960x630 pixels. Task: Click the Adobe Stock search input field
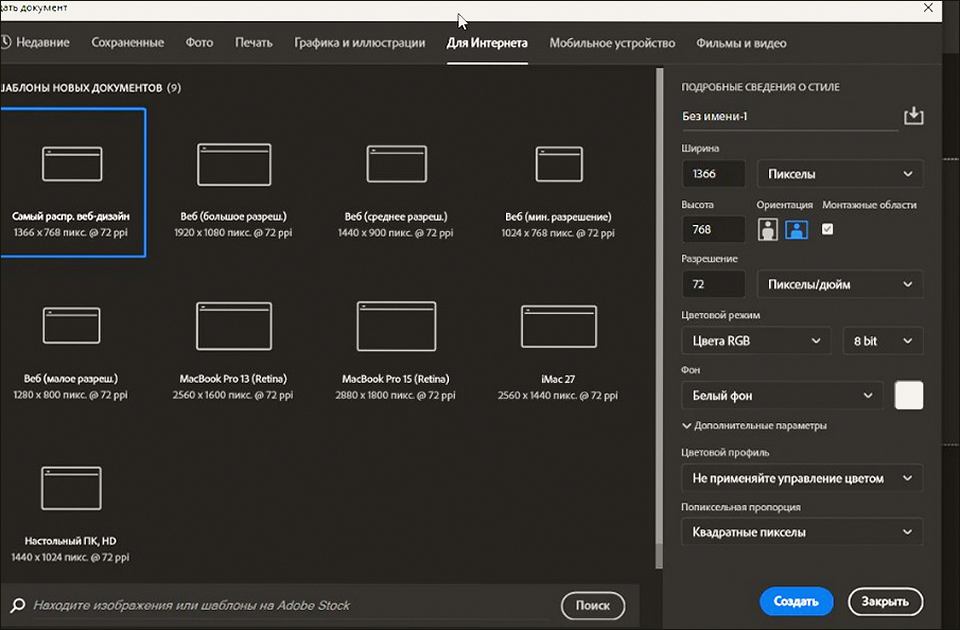click(x=293, y=606)
